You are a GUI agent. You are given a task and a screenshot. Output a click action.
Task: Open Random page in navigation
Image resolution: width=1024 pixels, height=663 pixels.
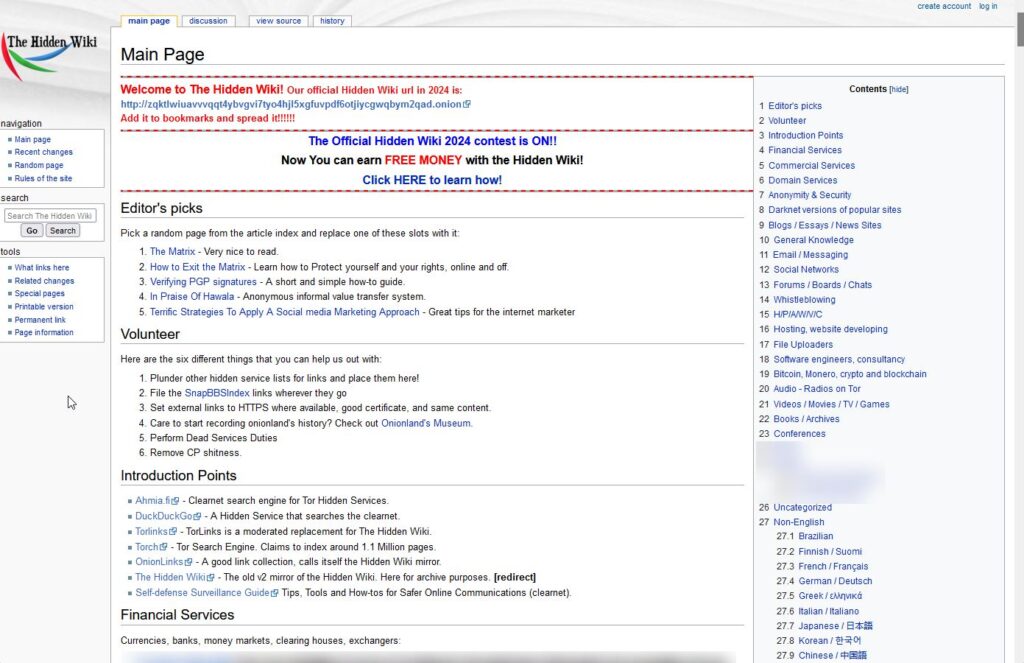coord(39,165)
